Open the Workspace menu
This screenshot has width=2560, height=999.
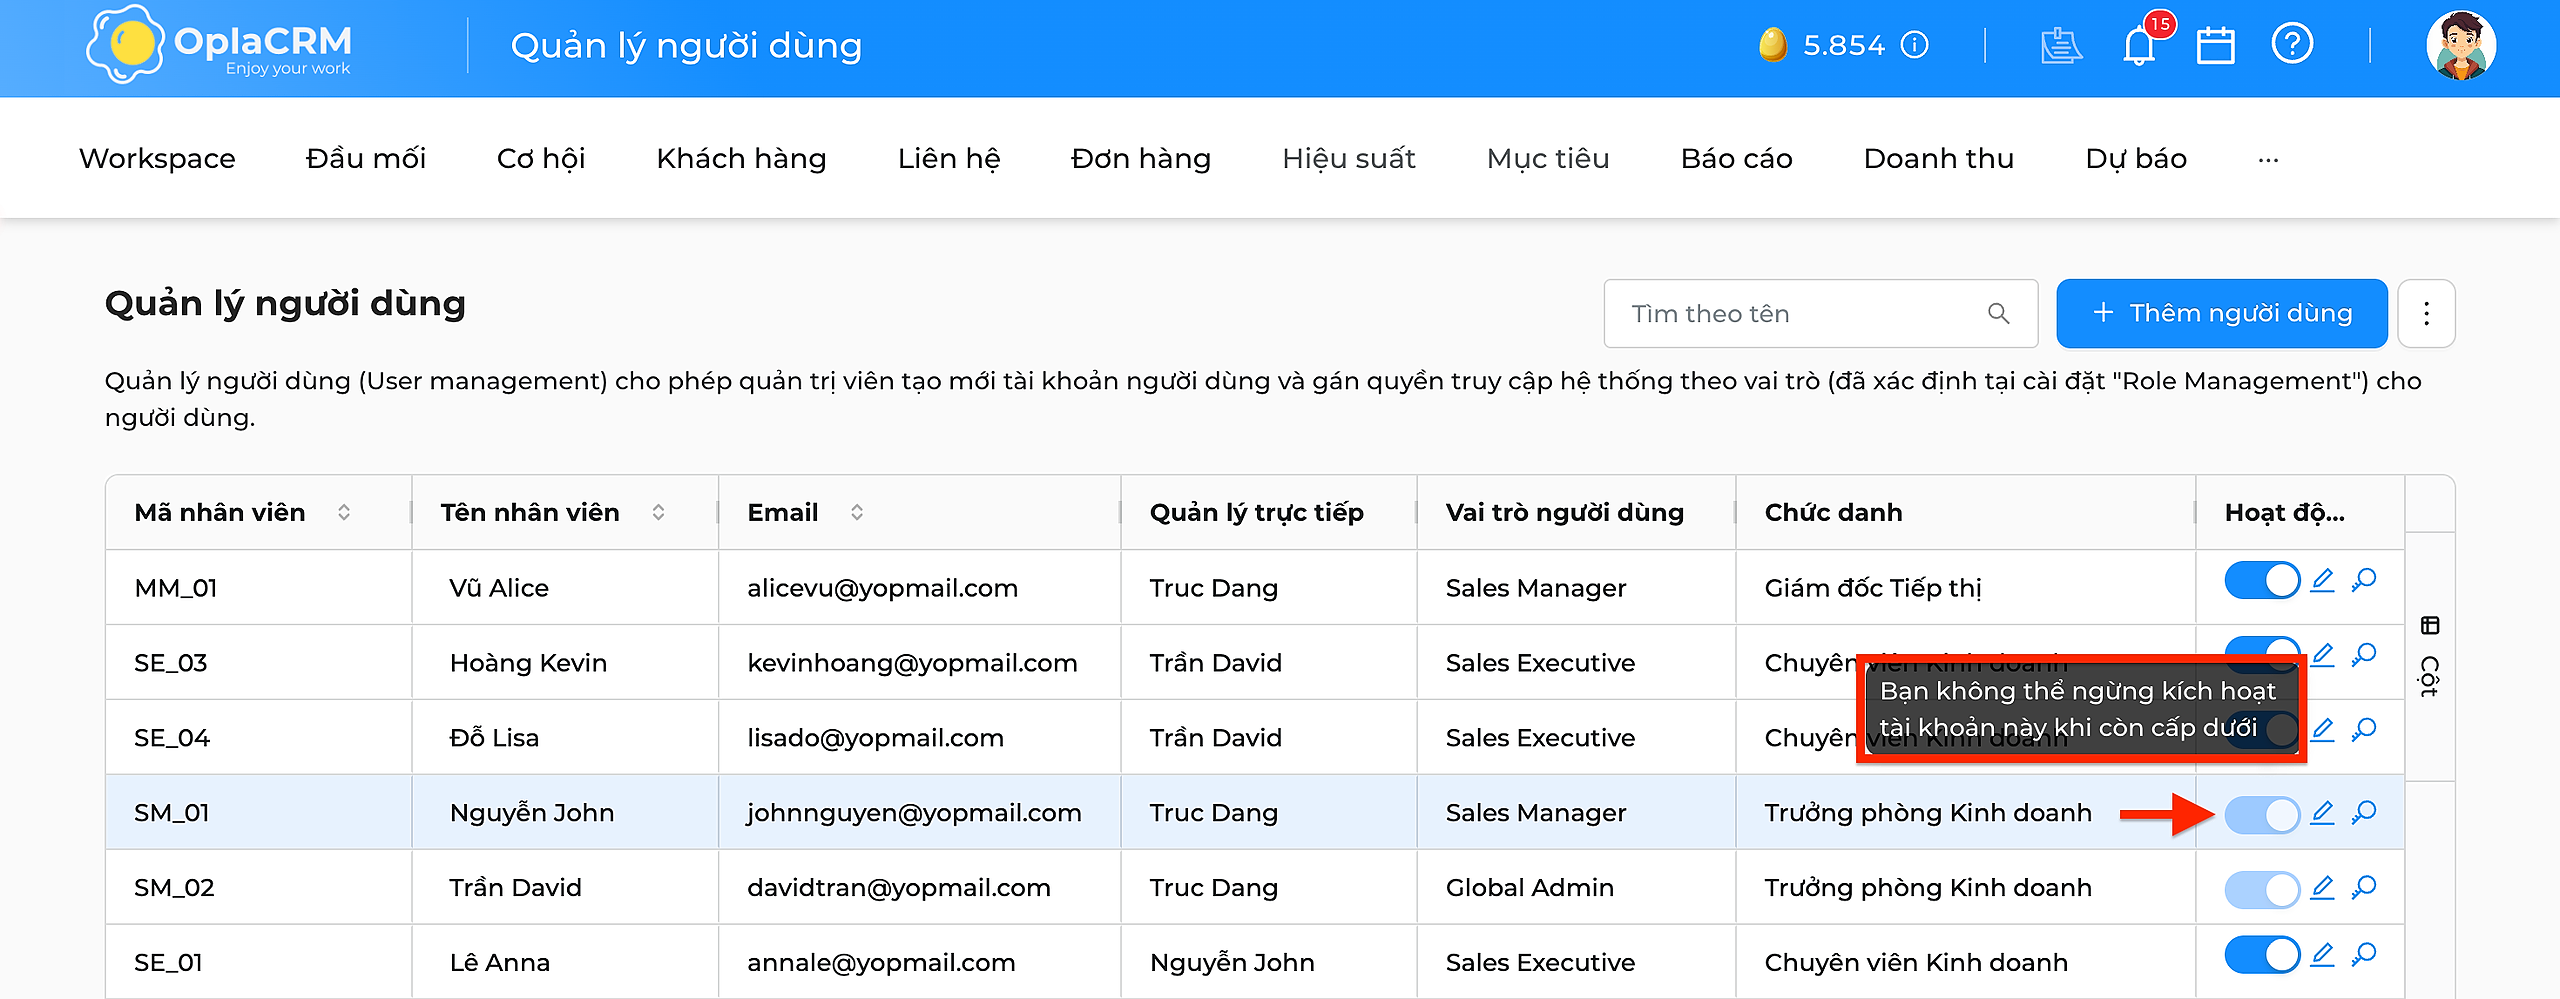click(x=157, y=159)
